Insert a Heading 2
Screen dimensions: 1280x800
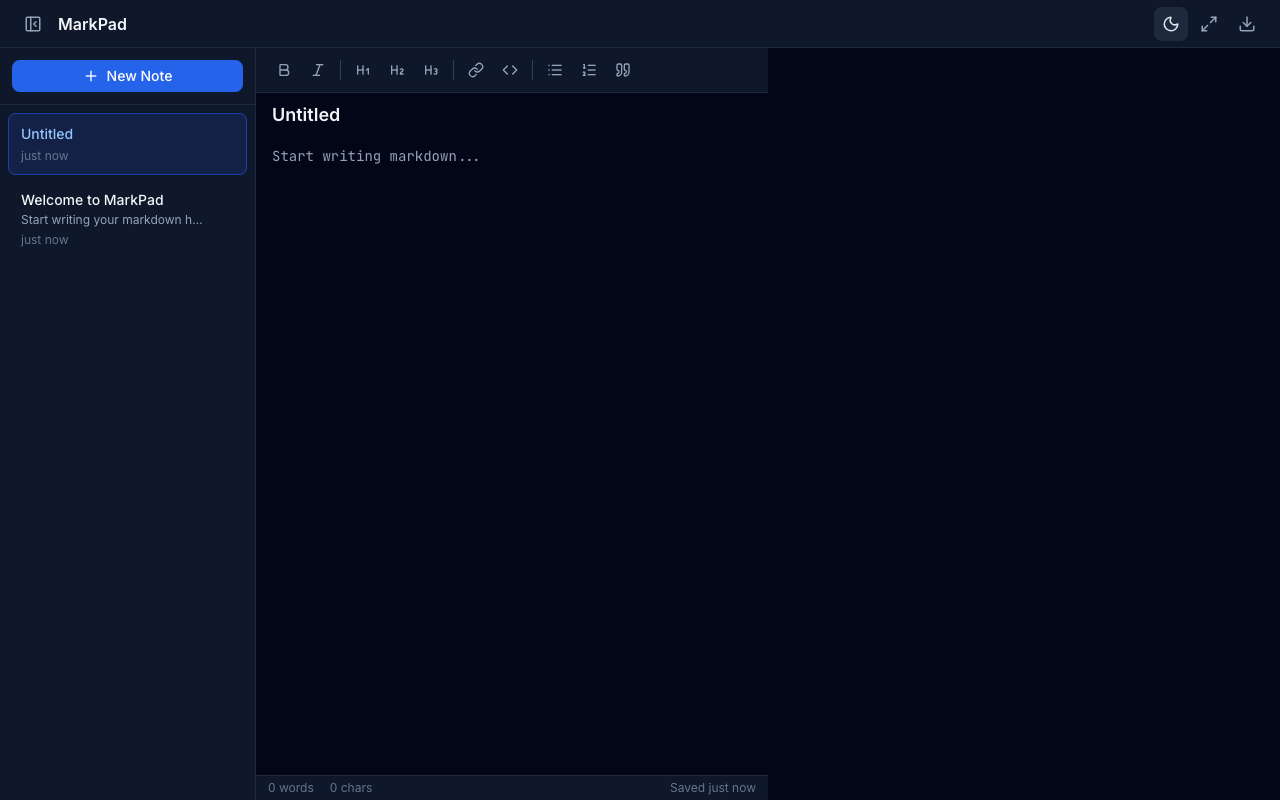click(x=397, y=70)
